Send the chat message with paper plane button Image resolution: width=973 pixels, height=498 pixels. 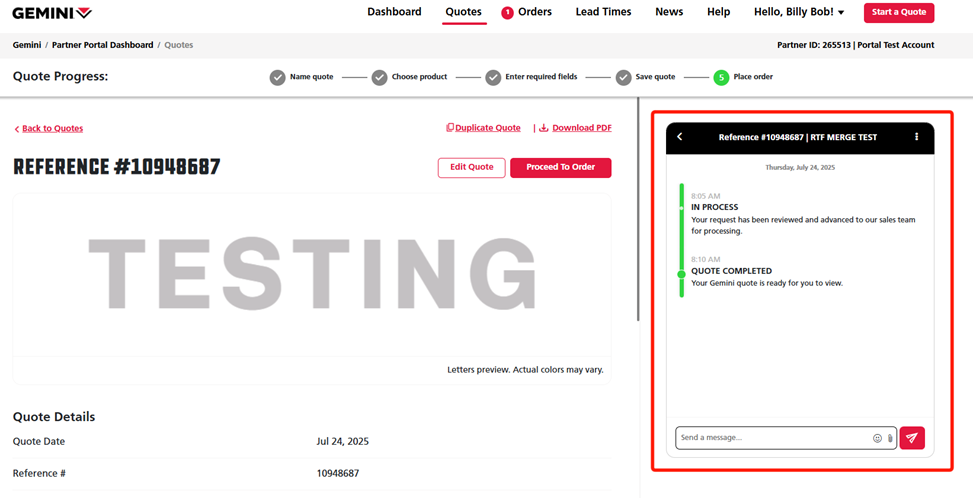(911, 438)
